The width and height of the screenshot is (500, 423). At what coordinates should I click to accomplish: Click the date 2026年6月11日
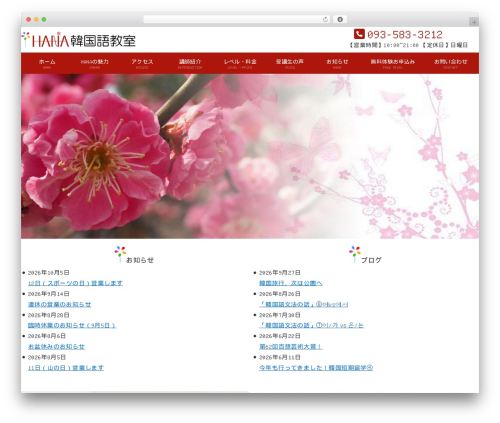280,357
